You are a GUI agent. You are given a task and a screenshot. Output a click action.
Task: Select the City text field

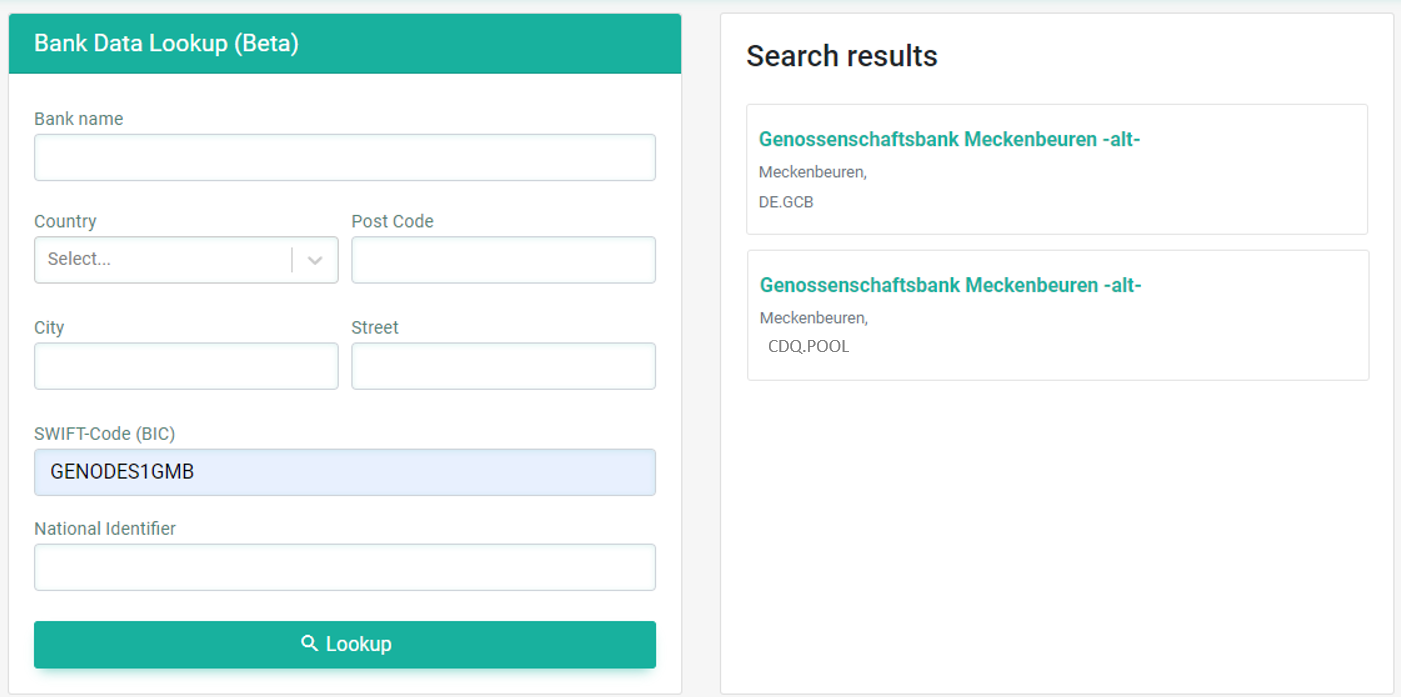pos(186,366)
